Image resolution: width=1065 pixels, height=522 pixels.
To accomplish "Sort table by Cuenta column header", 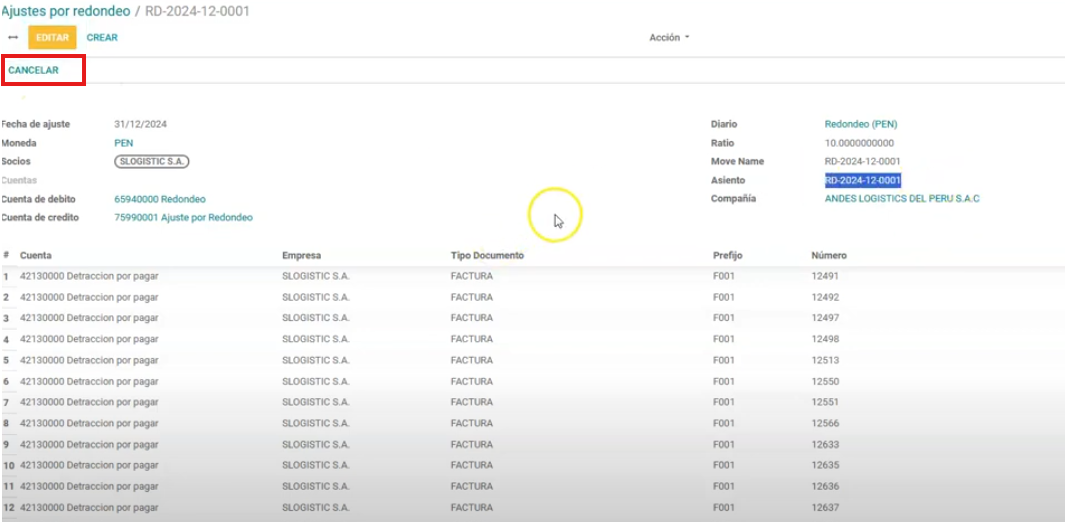I will coord(36,256).
